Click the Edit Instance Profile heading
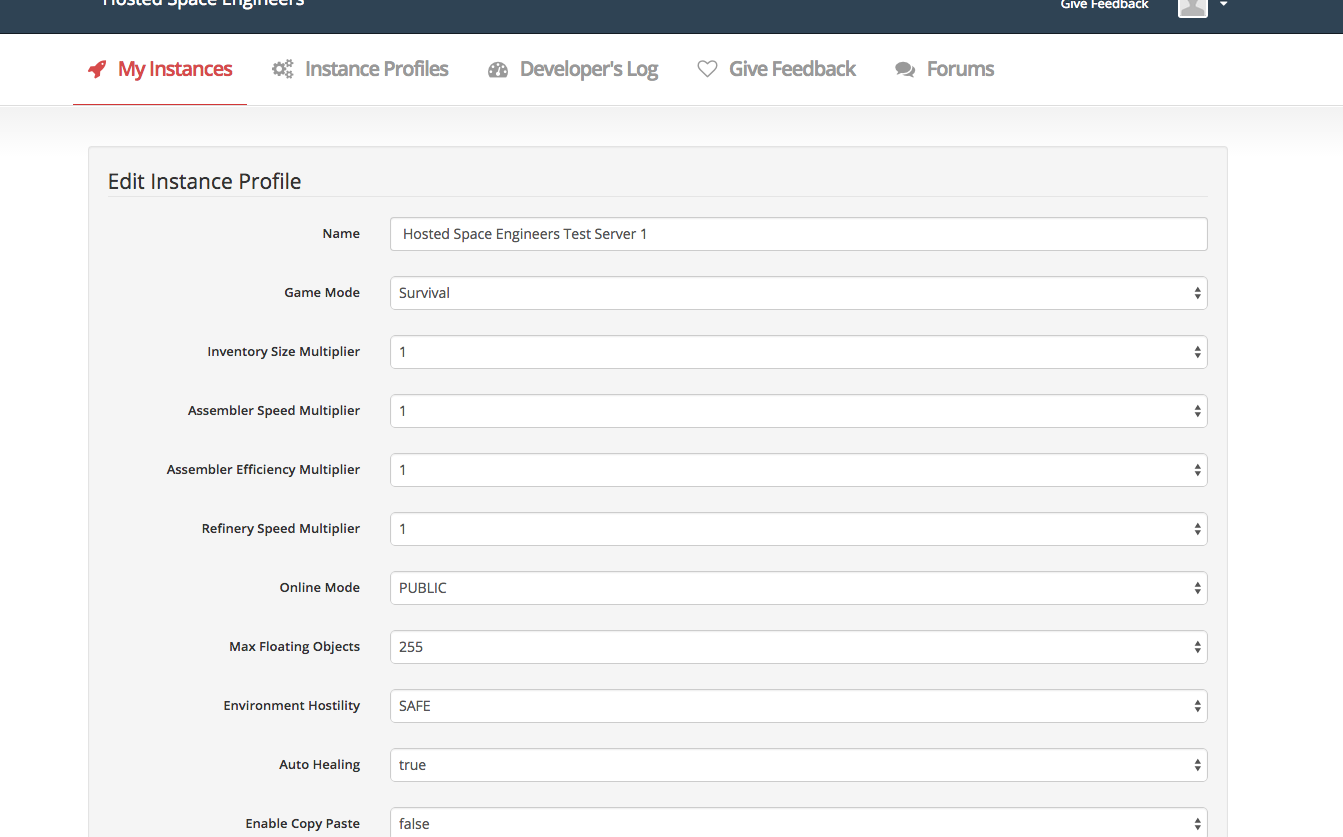Image resolution: width=1343 pixels, height=837 pixels. pyautogui.click(x=204, y=181)
